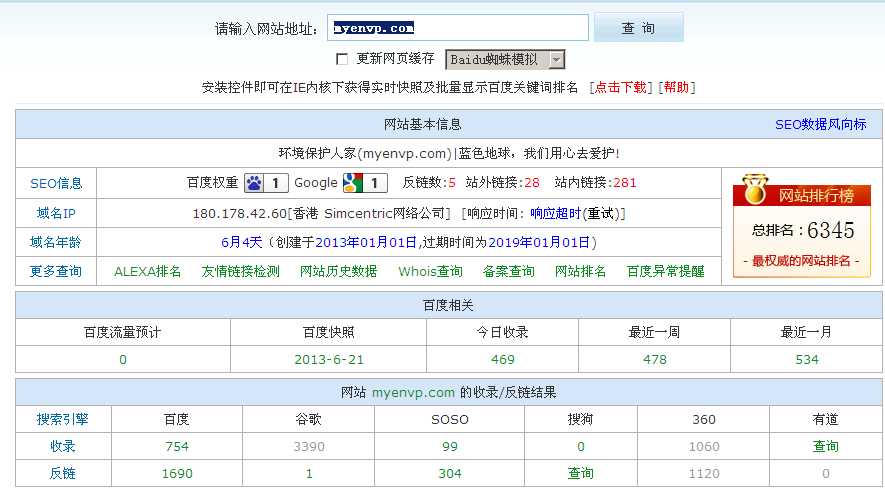Toggle the 更新网页缓存 checkbox

coord(341,59)
